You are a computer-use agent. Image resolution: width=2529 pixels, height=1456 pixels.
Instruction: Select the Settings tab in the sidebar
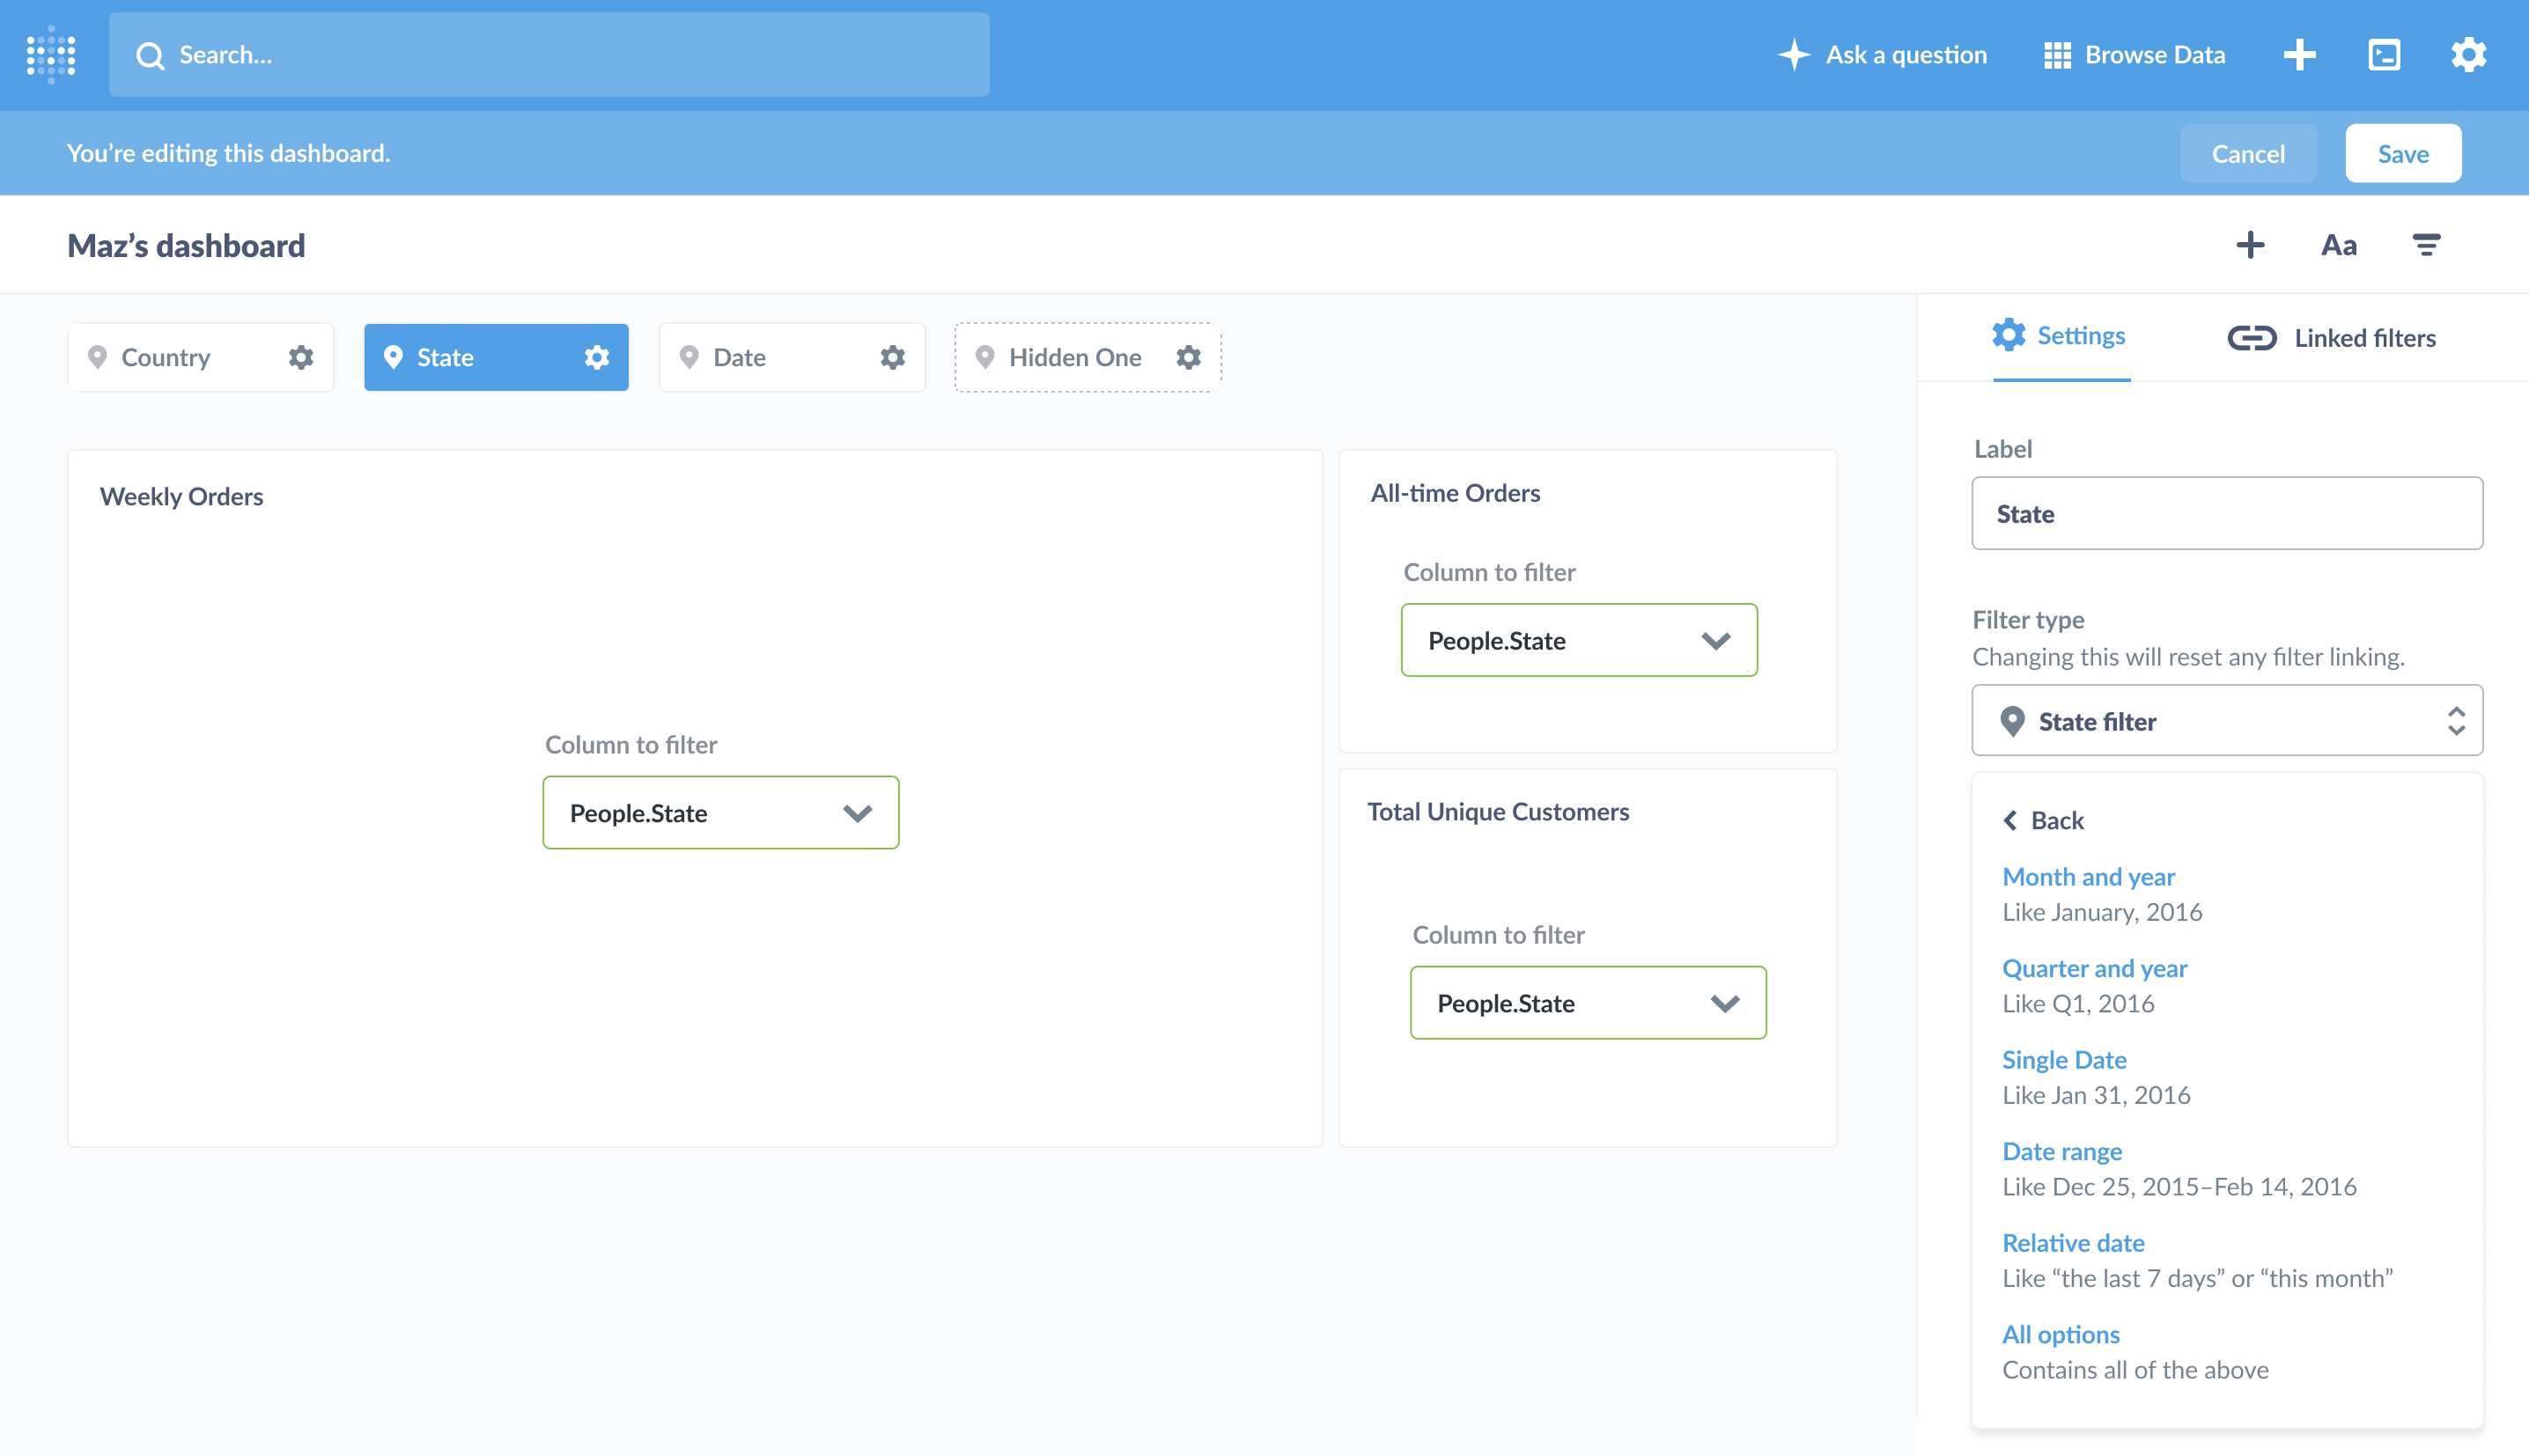tap(2060, 335)
